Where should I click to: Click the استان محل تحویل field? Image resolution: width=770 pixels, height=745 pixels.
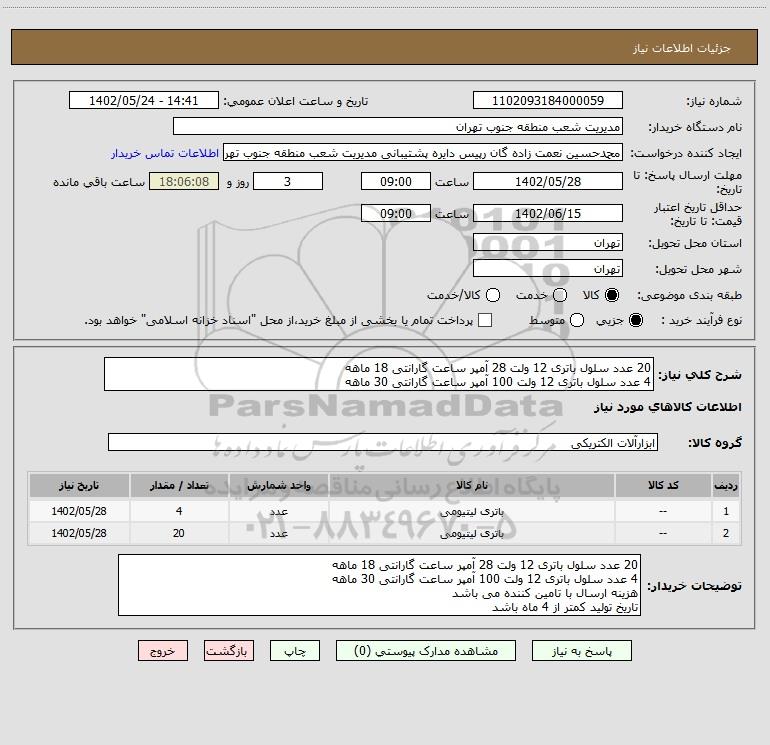547,243
